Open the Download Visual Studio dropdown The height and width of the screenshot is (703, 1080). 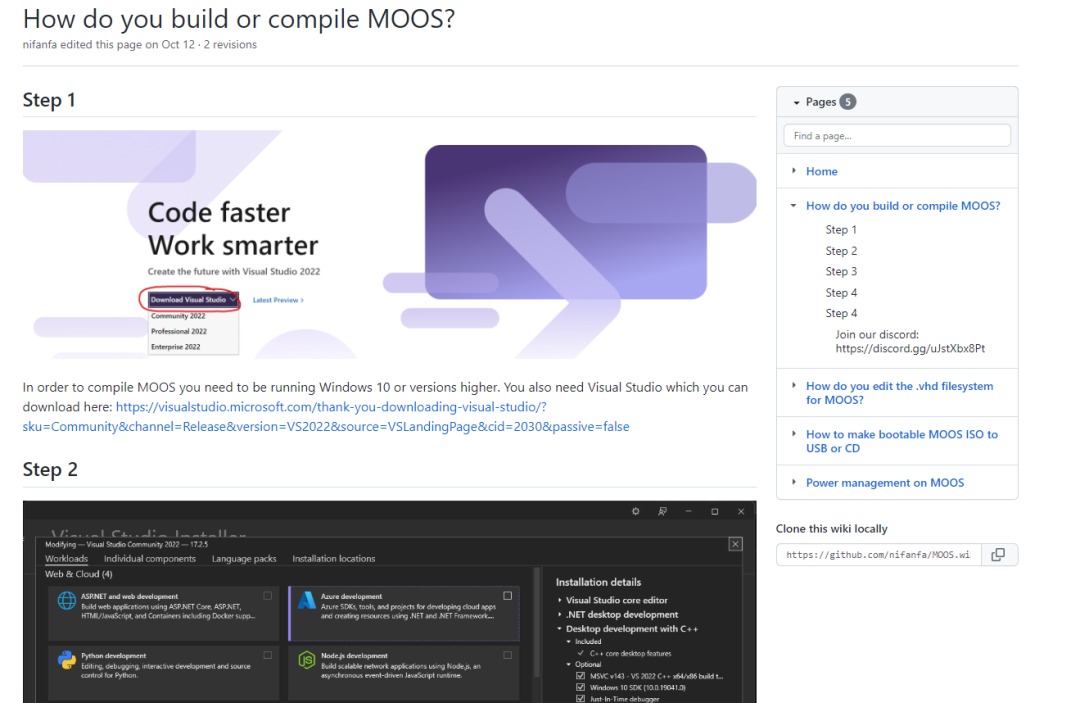point(193,300)
